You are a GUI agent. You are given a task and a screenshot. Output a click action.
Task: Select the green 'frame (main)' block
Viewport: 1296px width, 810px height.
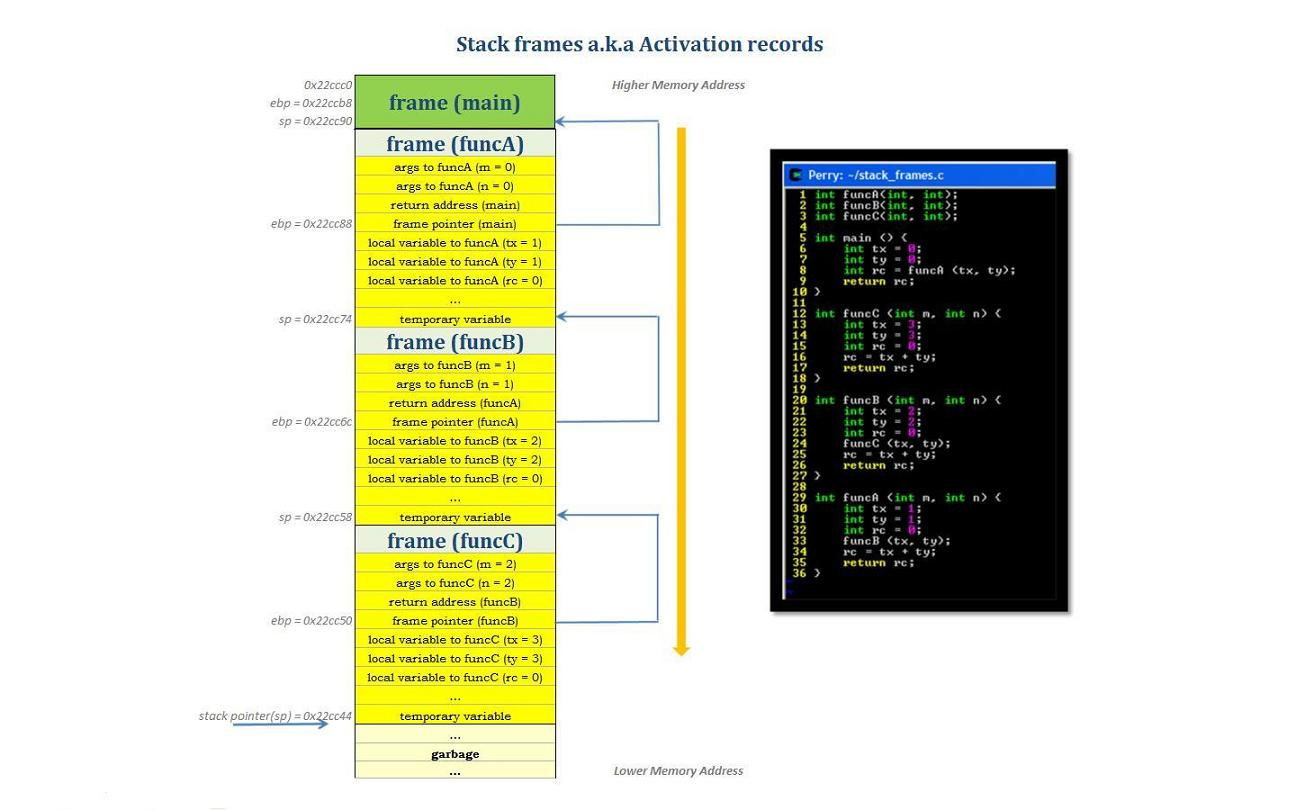(x=455, y=102)
